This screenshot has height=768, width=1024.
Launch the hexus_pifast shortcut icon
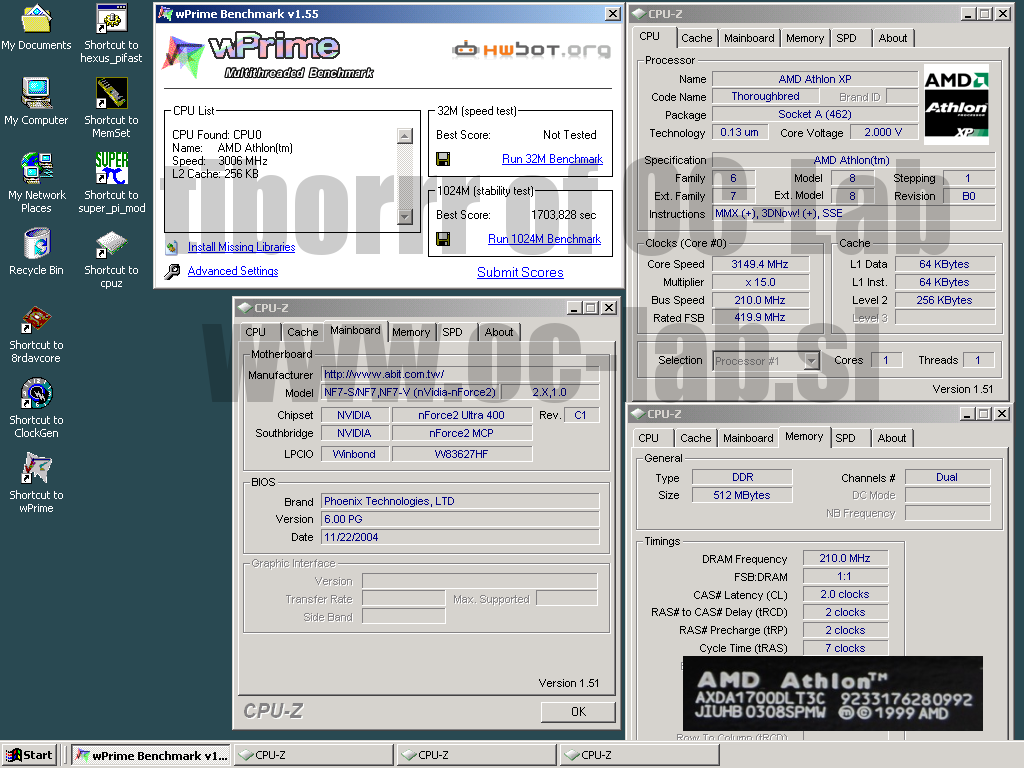click(111, 18)
